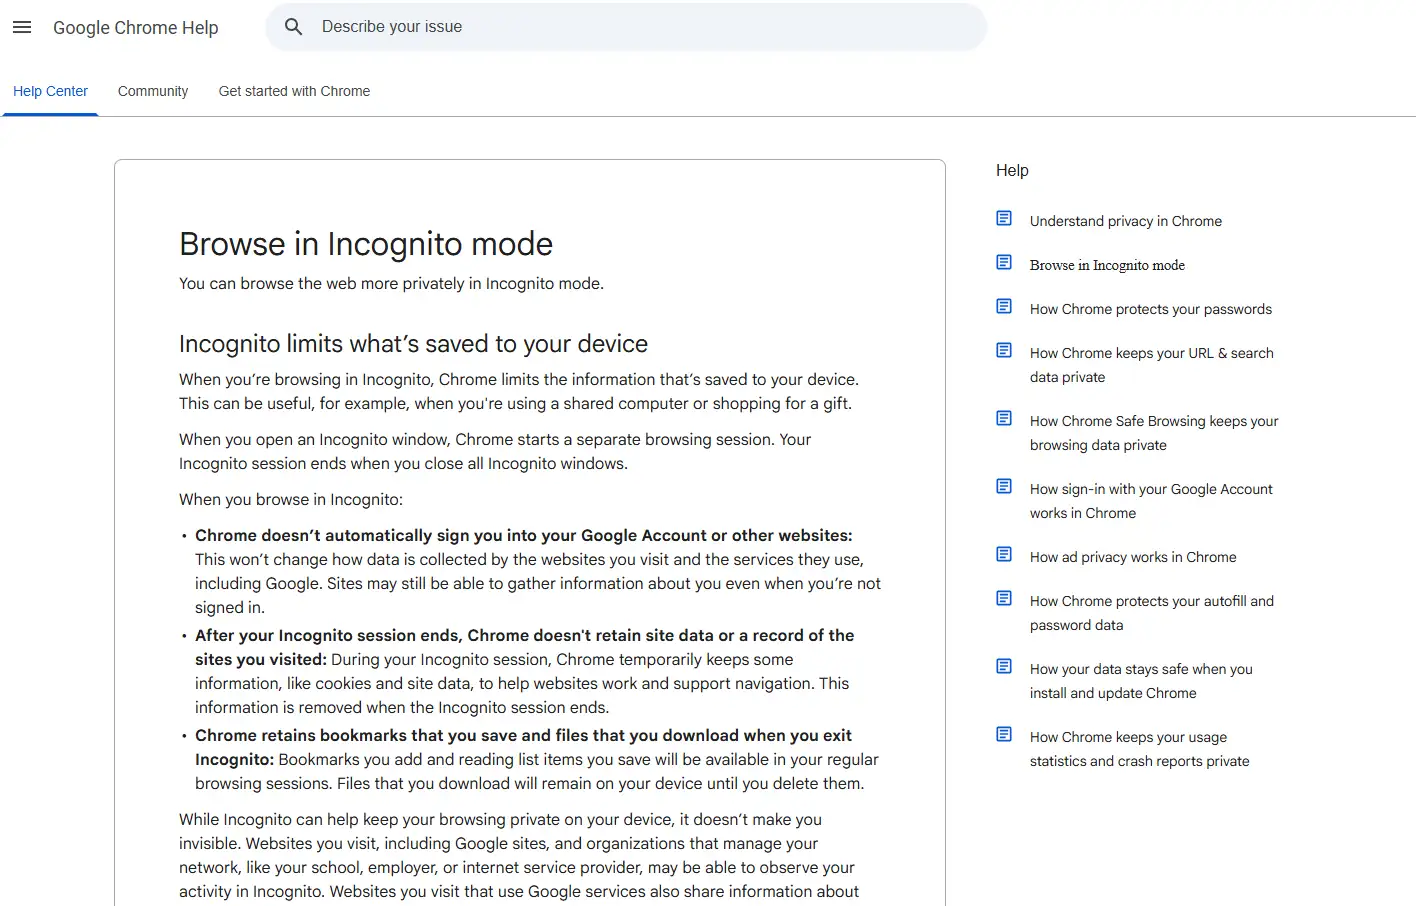Click text 'You can browse the web more privately'
The image size is (1416, 906).
click(391, 283)
